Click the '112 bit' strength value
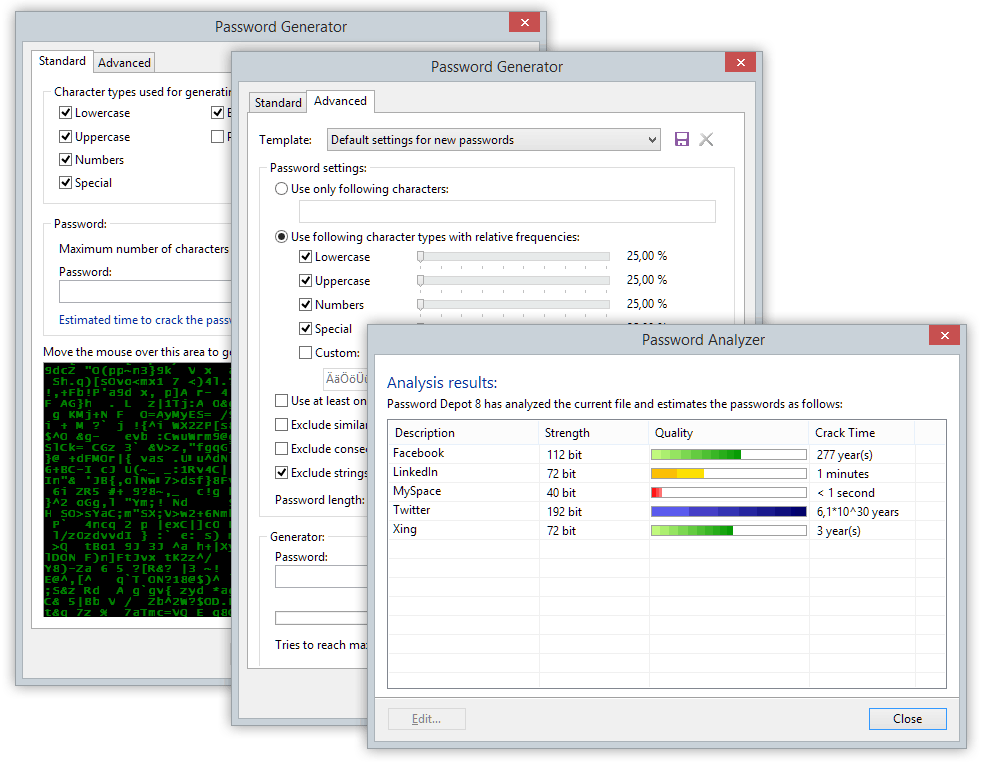 (564, 455)
